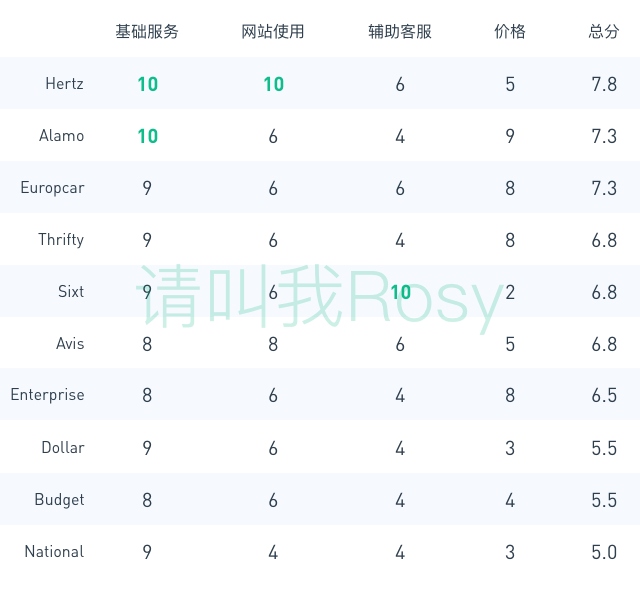
Task: Select the Dollar row label
Action: click(x=63, y=448)
